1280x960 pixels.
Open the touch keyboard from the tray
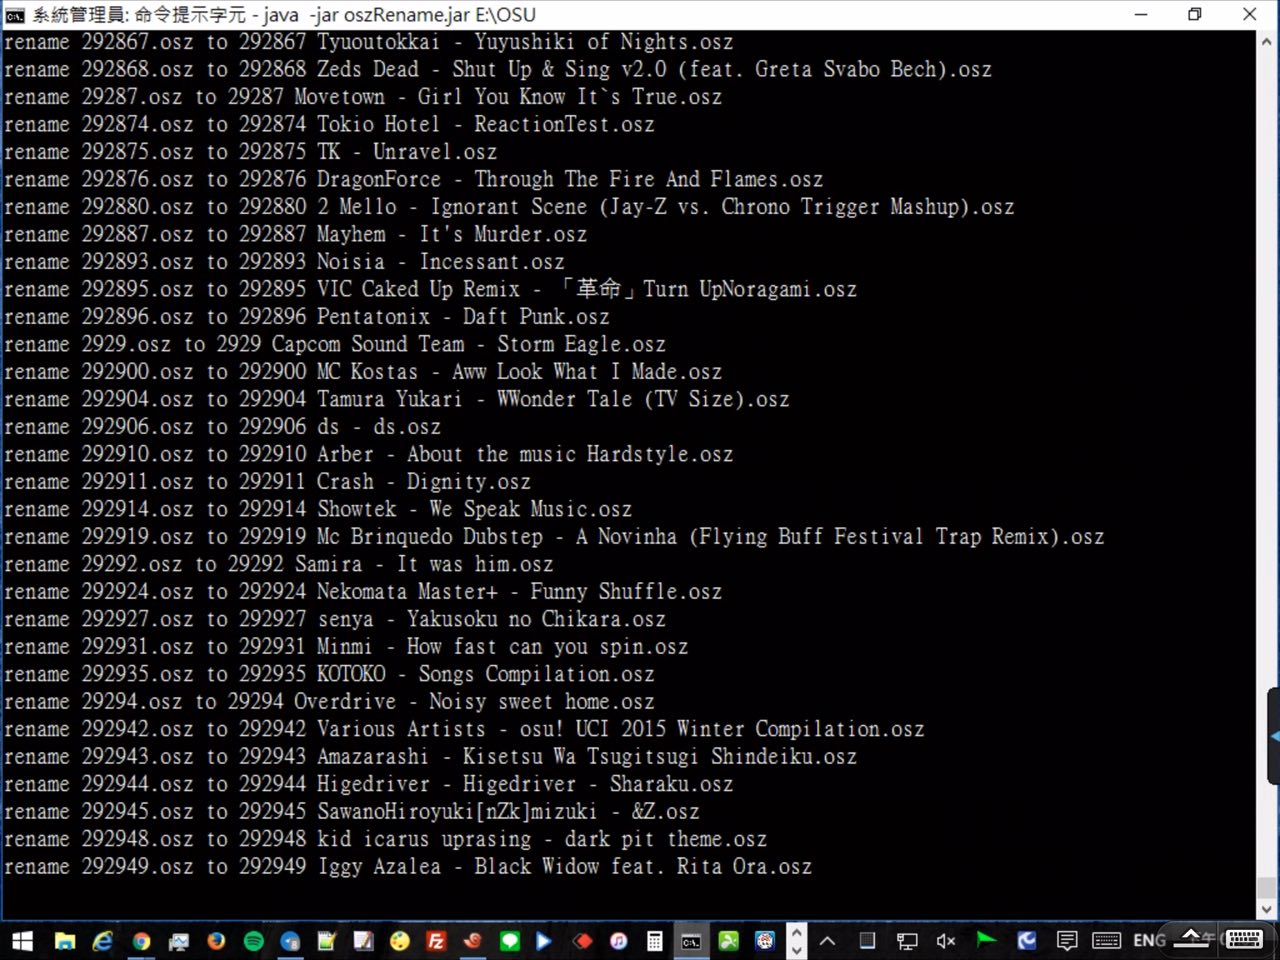(x=1107, y=941)
